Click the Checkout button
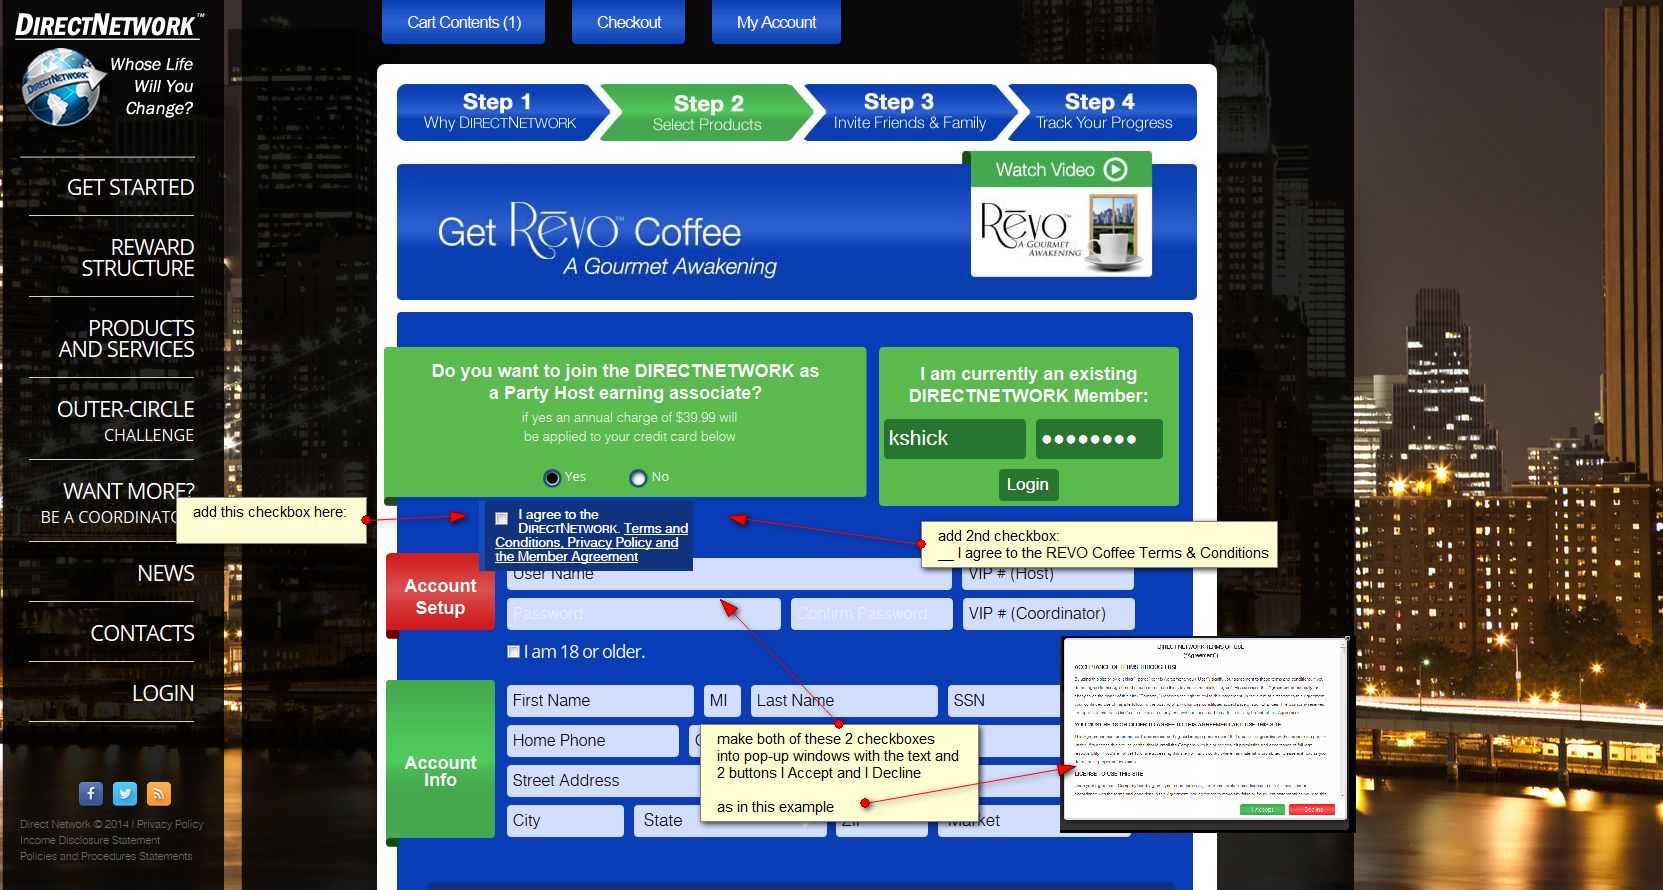 (x=629, y=22)
